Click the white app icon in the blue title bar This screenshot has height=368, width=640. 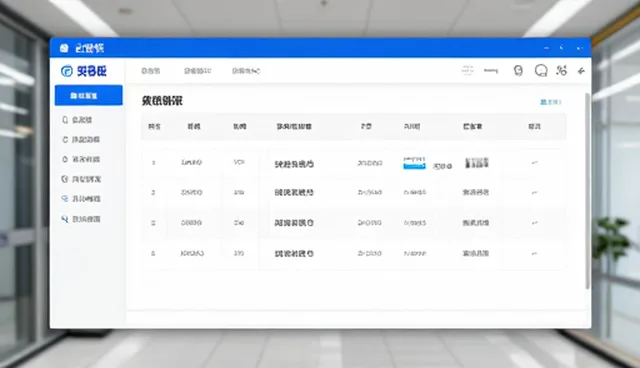pos(64,48)
